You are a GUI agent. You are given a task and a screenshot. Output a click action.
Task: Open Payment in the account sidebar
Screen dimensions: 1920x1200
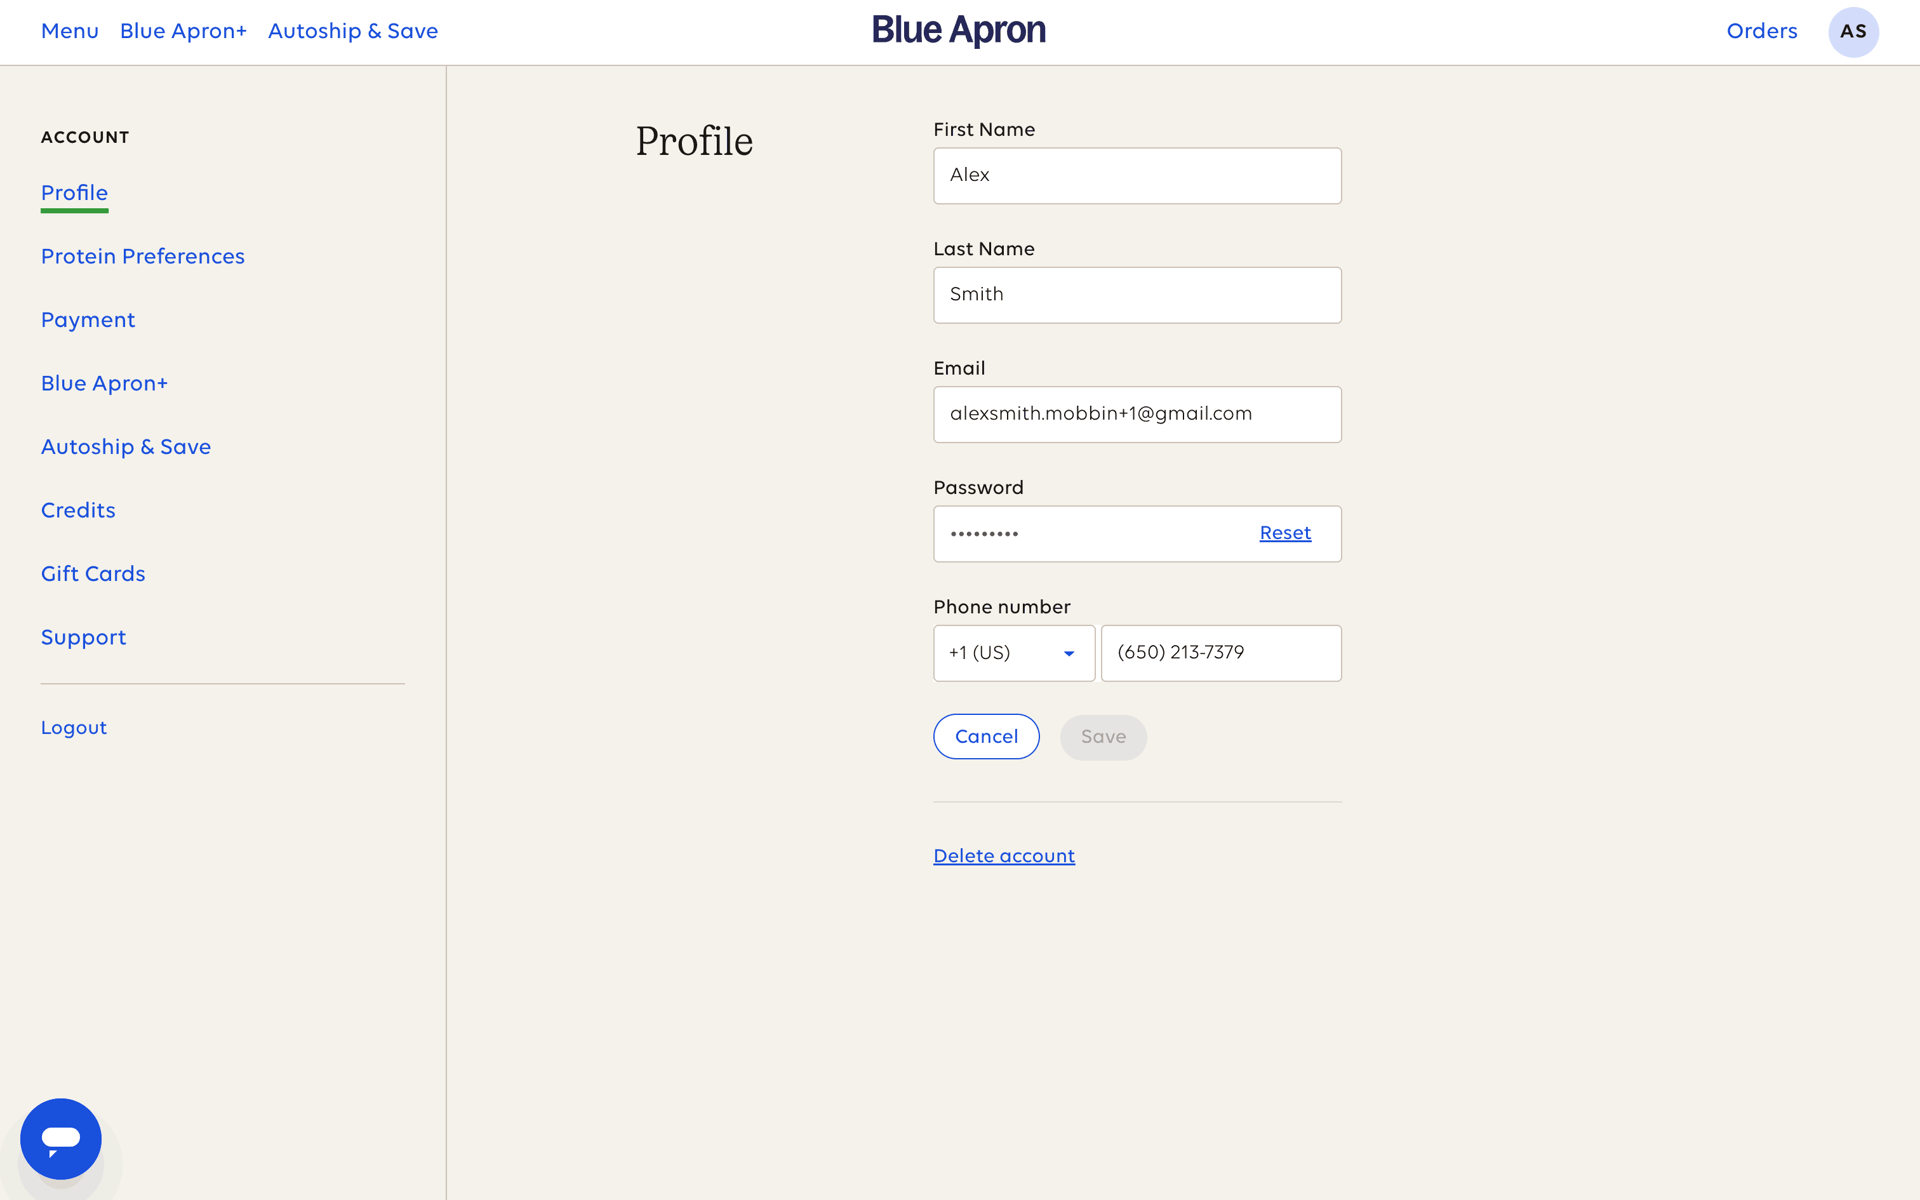pyautogui.click(x=88, y=320)
